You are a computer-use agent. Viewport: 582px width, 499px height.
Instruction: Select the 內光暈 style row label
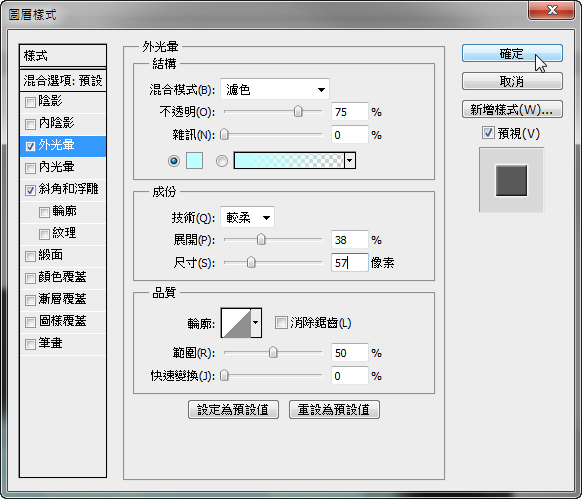[56, 167]
